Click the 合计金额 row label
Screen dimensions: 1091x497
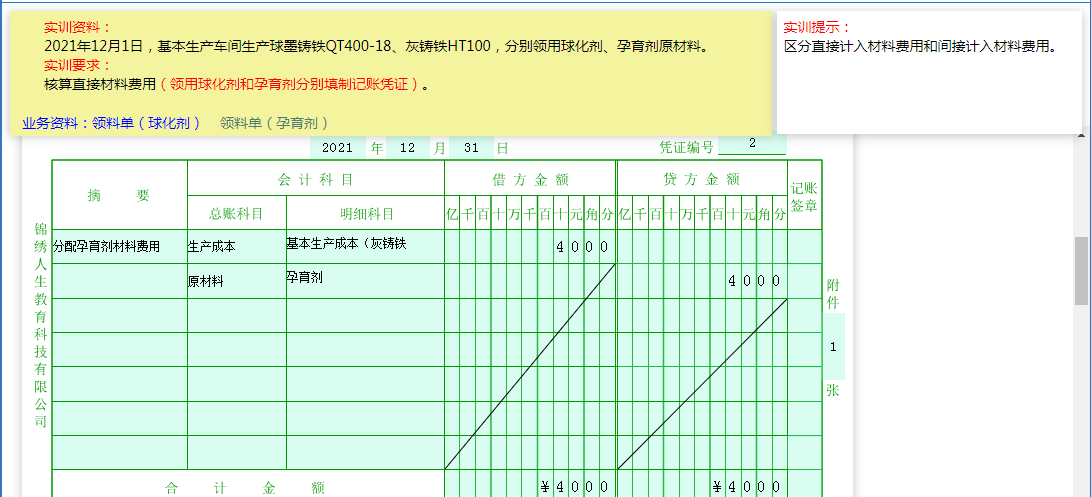[248, 487]
